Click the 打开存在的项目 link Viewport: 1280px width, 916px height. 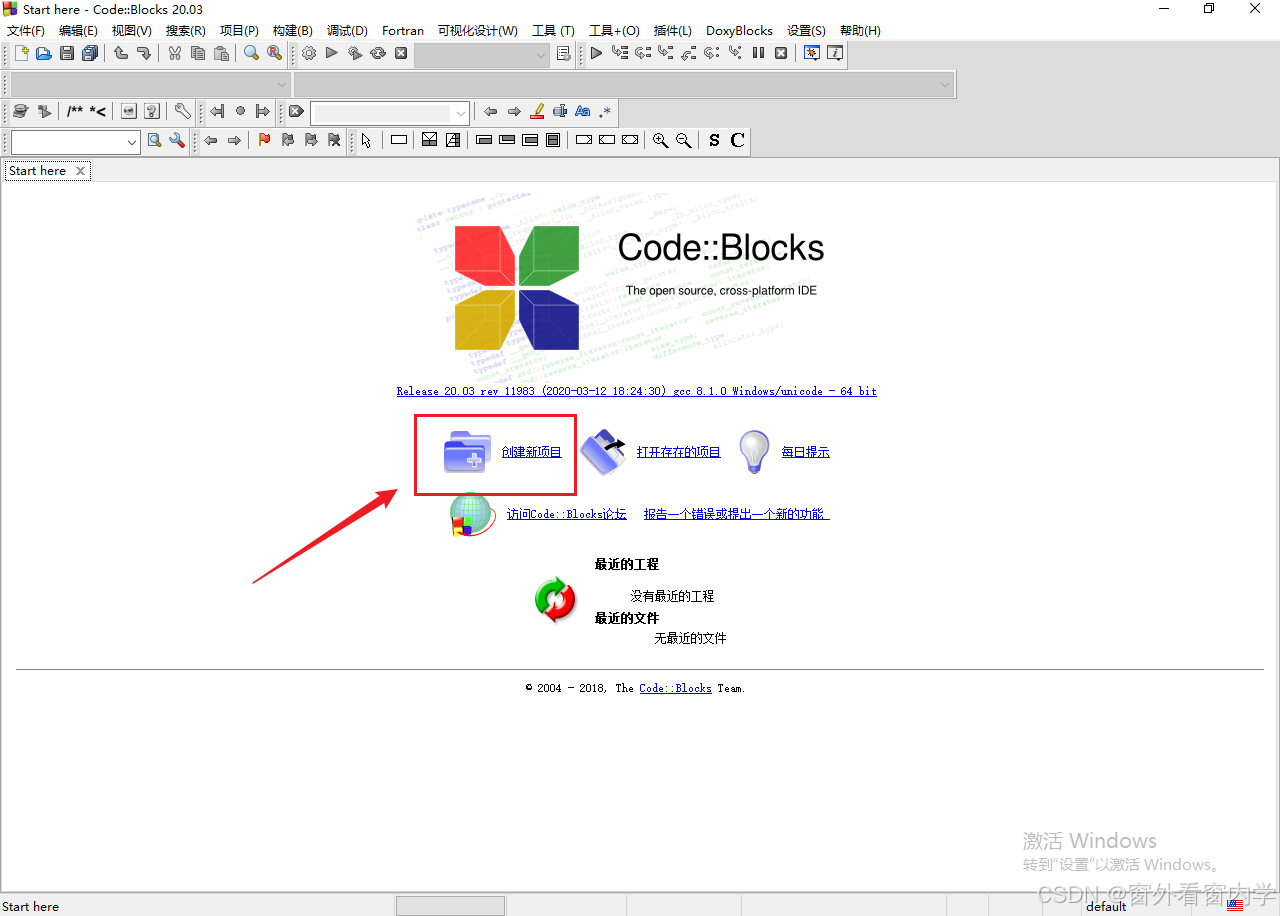(679, 452)
